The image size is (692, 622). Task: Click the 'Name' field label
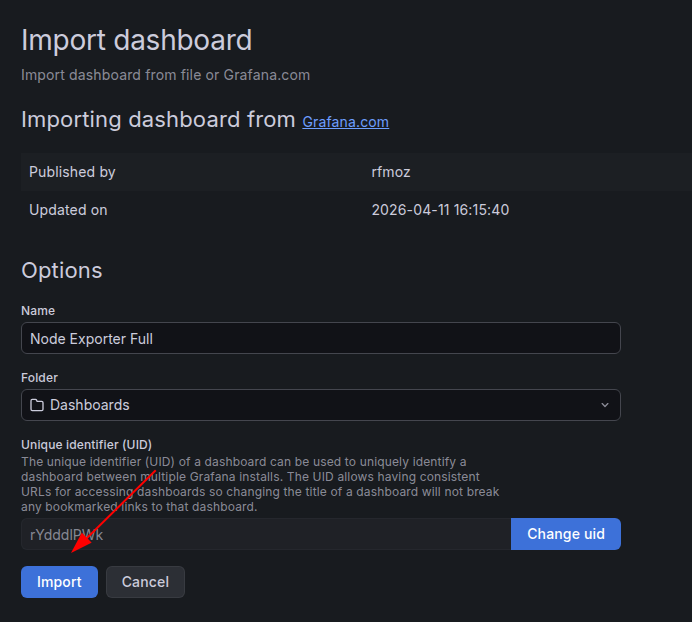38,310
